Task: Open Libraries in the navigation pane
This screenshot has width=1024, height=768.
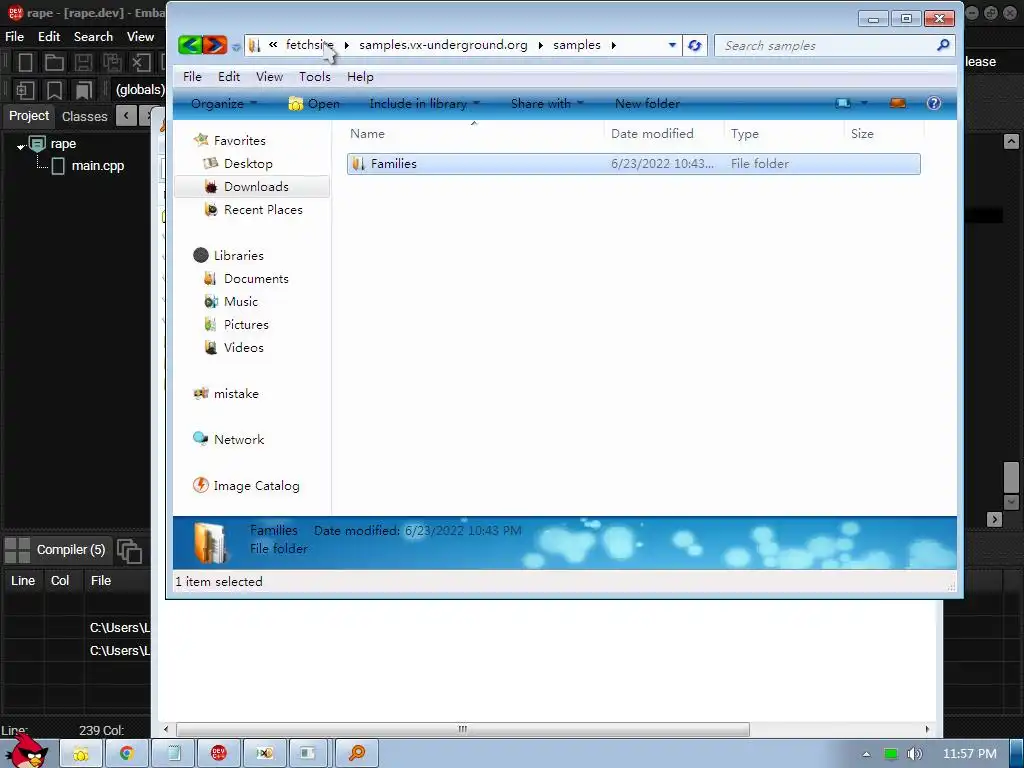Action: click(238, 255)
